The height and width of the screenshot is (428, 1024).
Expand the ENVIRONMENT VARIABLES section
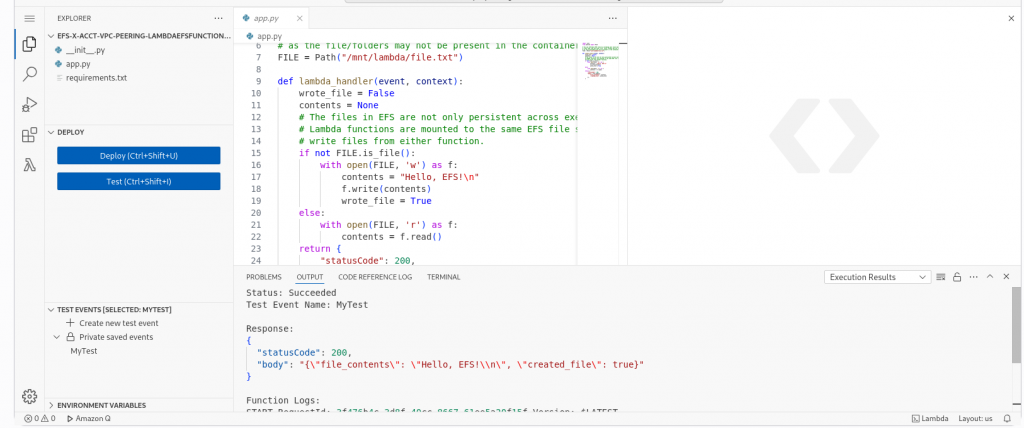click(52, 405)
